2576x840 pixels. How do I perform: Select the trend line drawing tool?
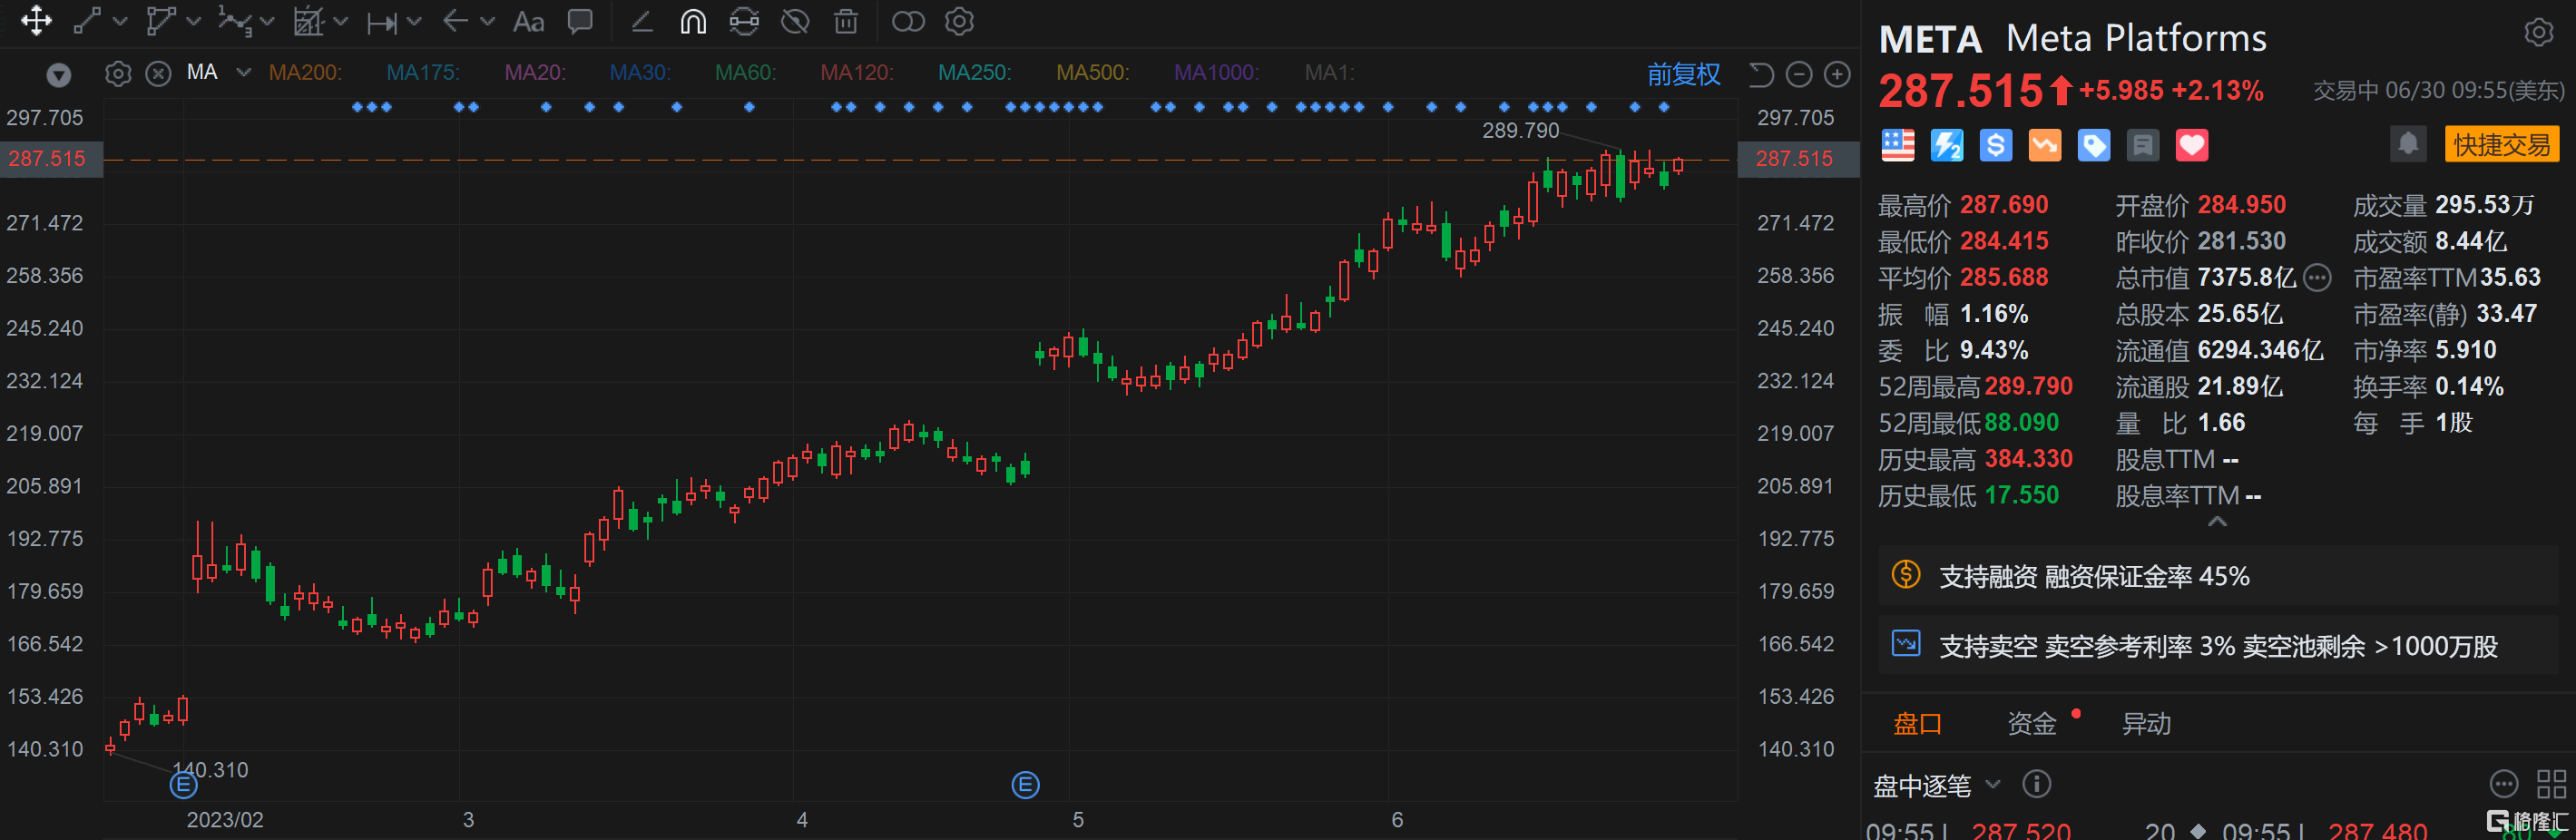pos(88,21)
